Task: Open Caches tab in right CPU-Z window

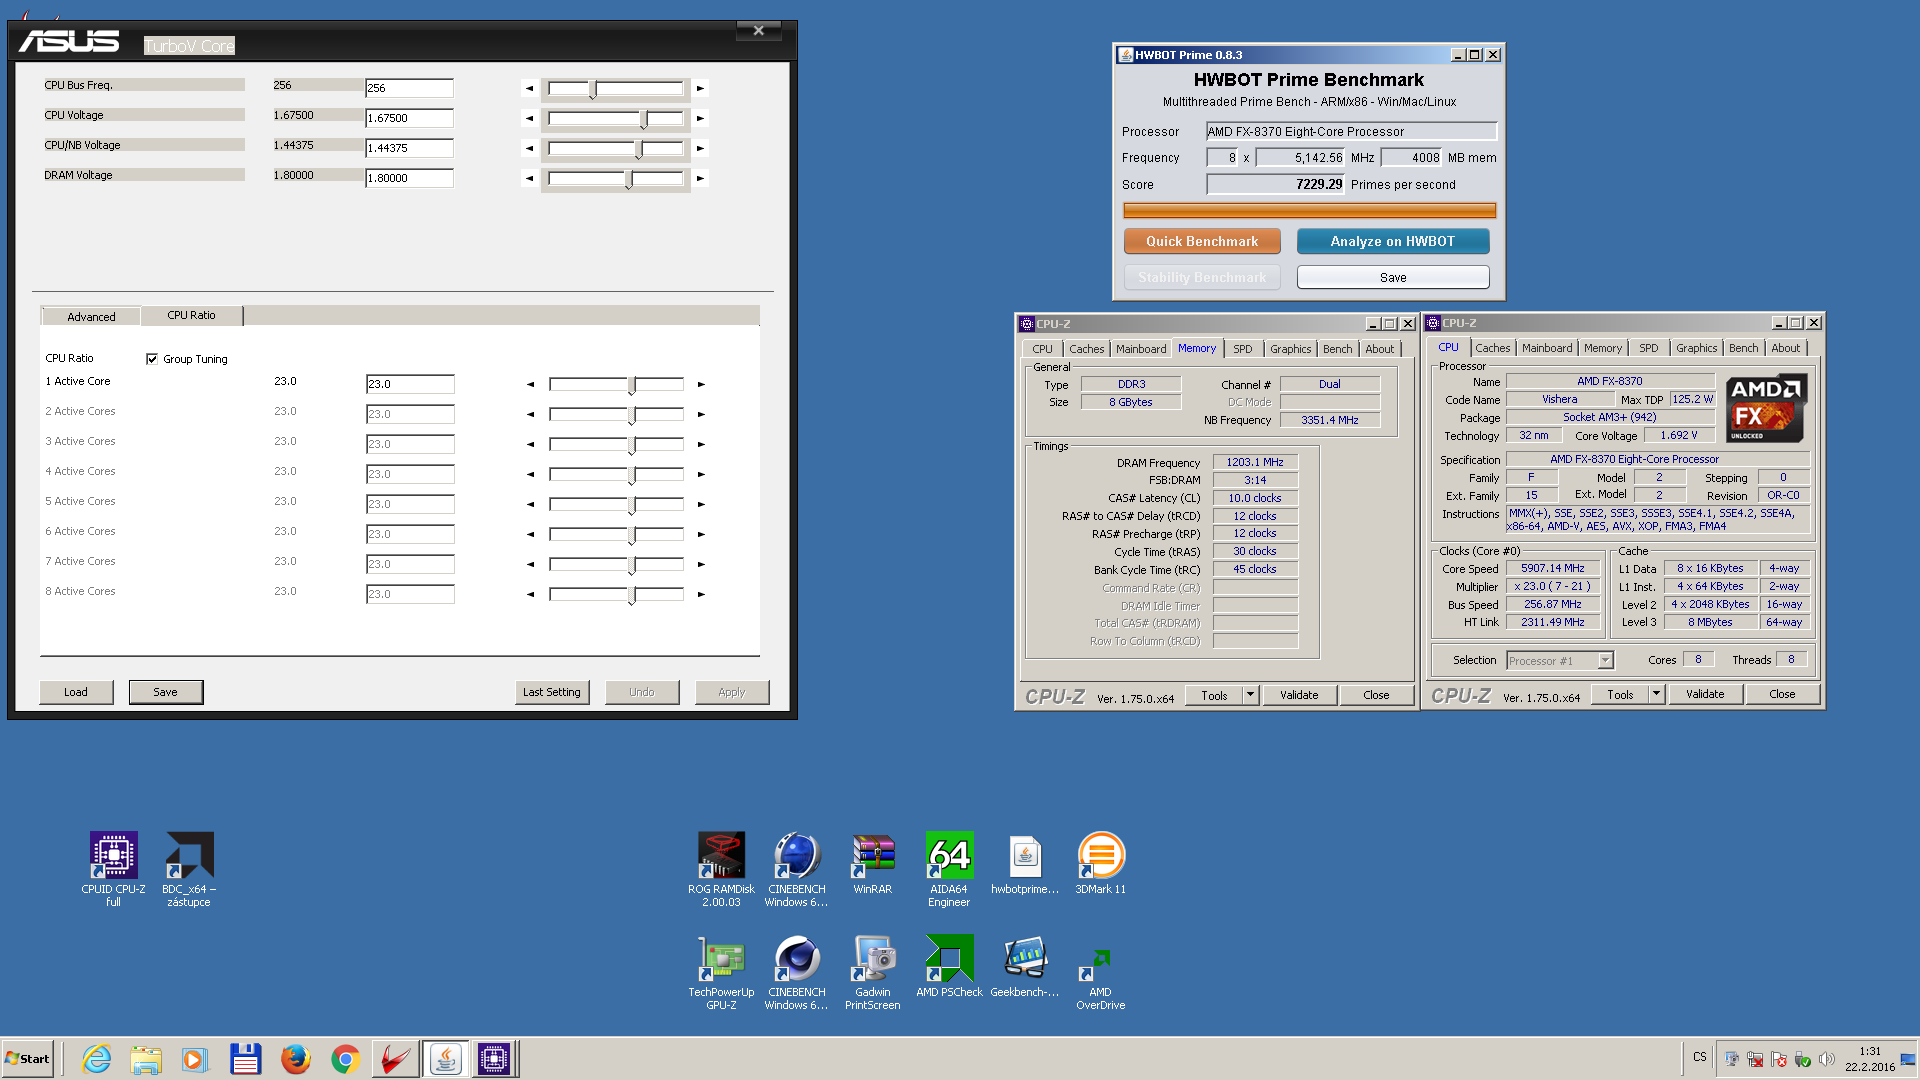Action: [x=1492, y=348]
